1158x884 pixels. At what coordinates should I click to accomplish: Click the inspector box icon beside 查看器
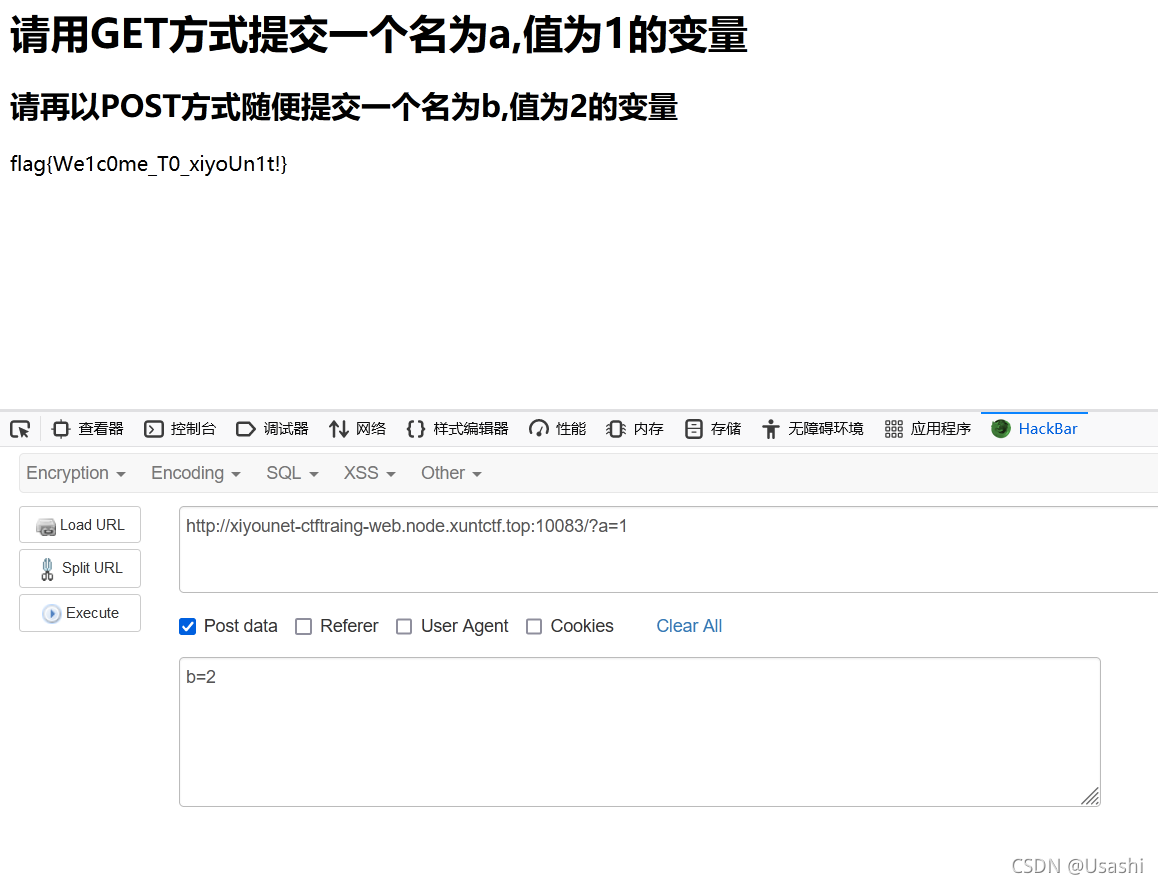click(61, 429)
